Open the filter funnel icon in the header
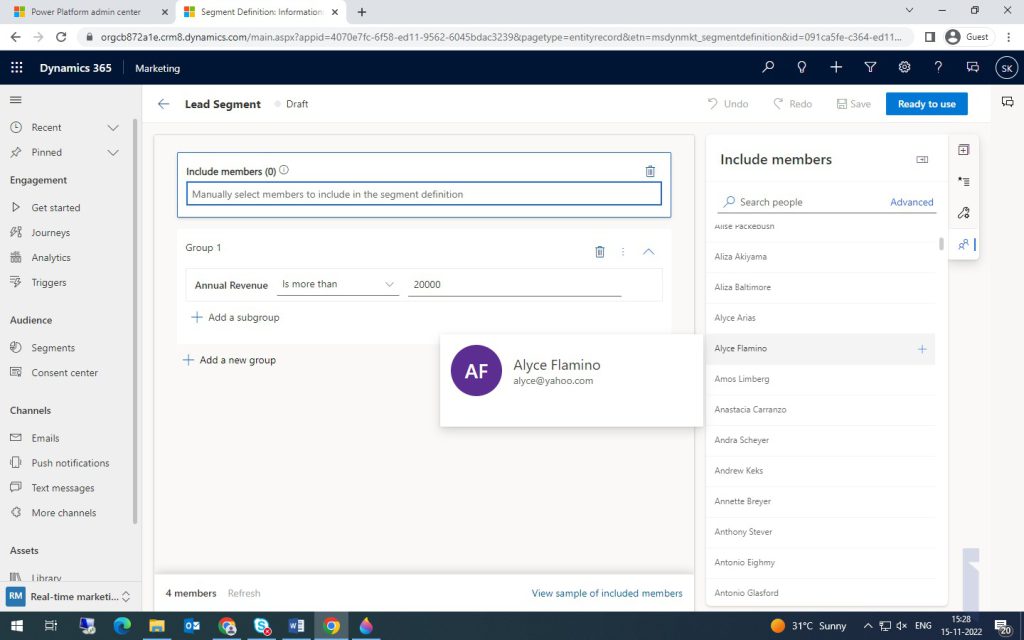The width and height of the screenshot is (1024, 640). (870, 68)
